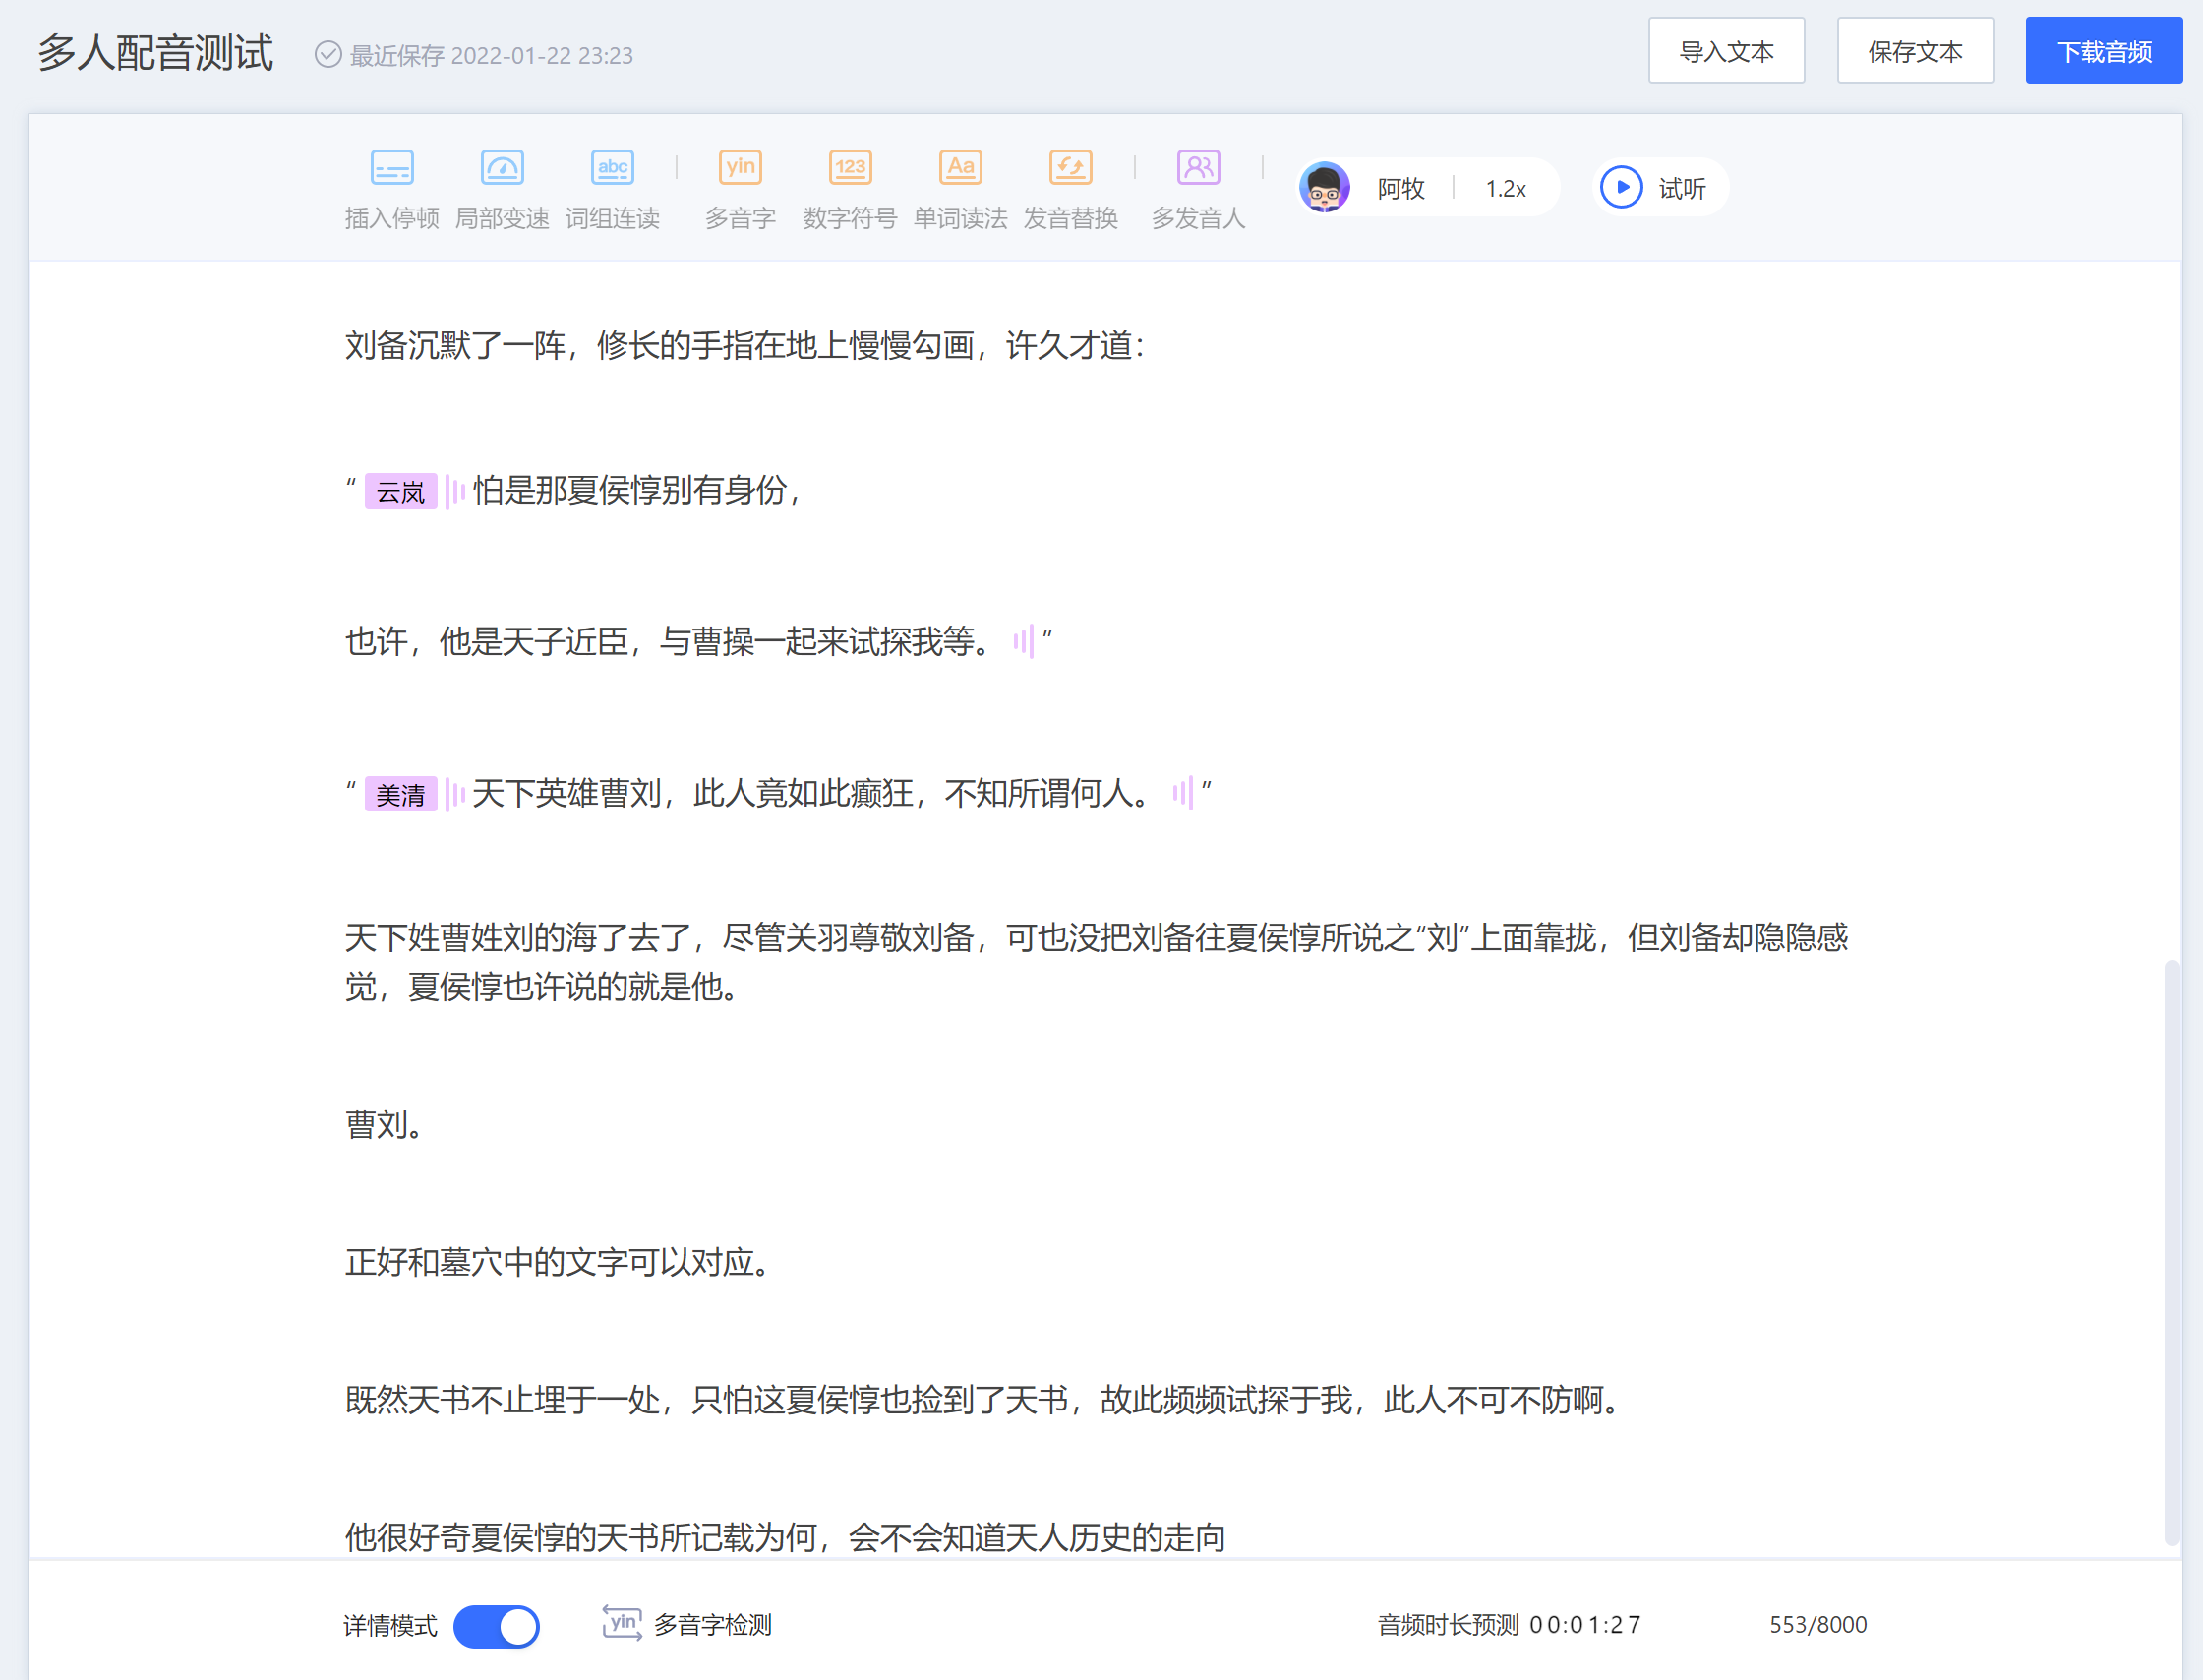Click the 最近保存 timestamp text
Image resolution: width=2203 pixels, height=1680 pixels.
(491, 55)
